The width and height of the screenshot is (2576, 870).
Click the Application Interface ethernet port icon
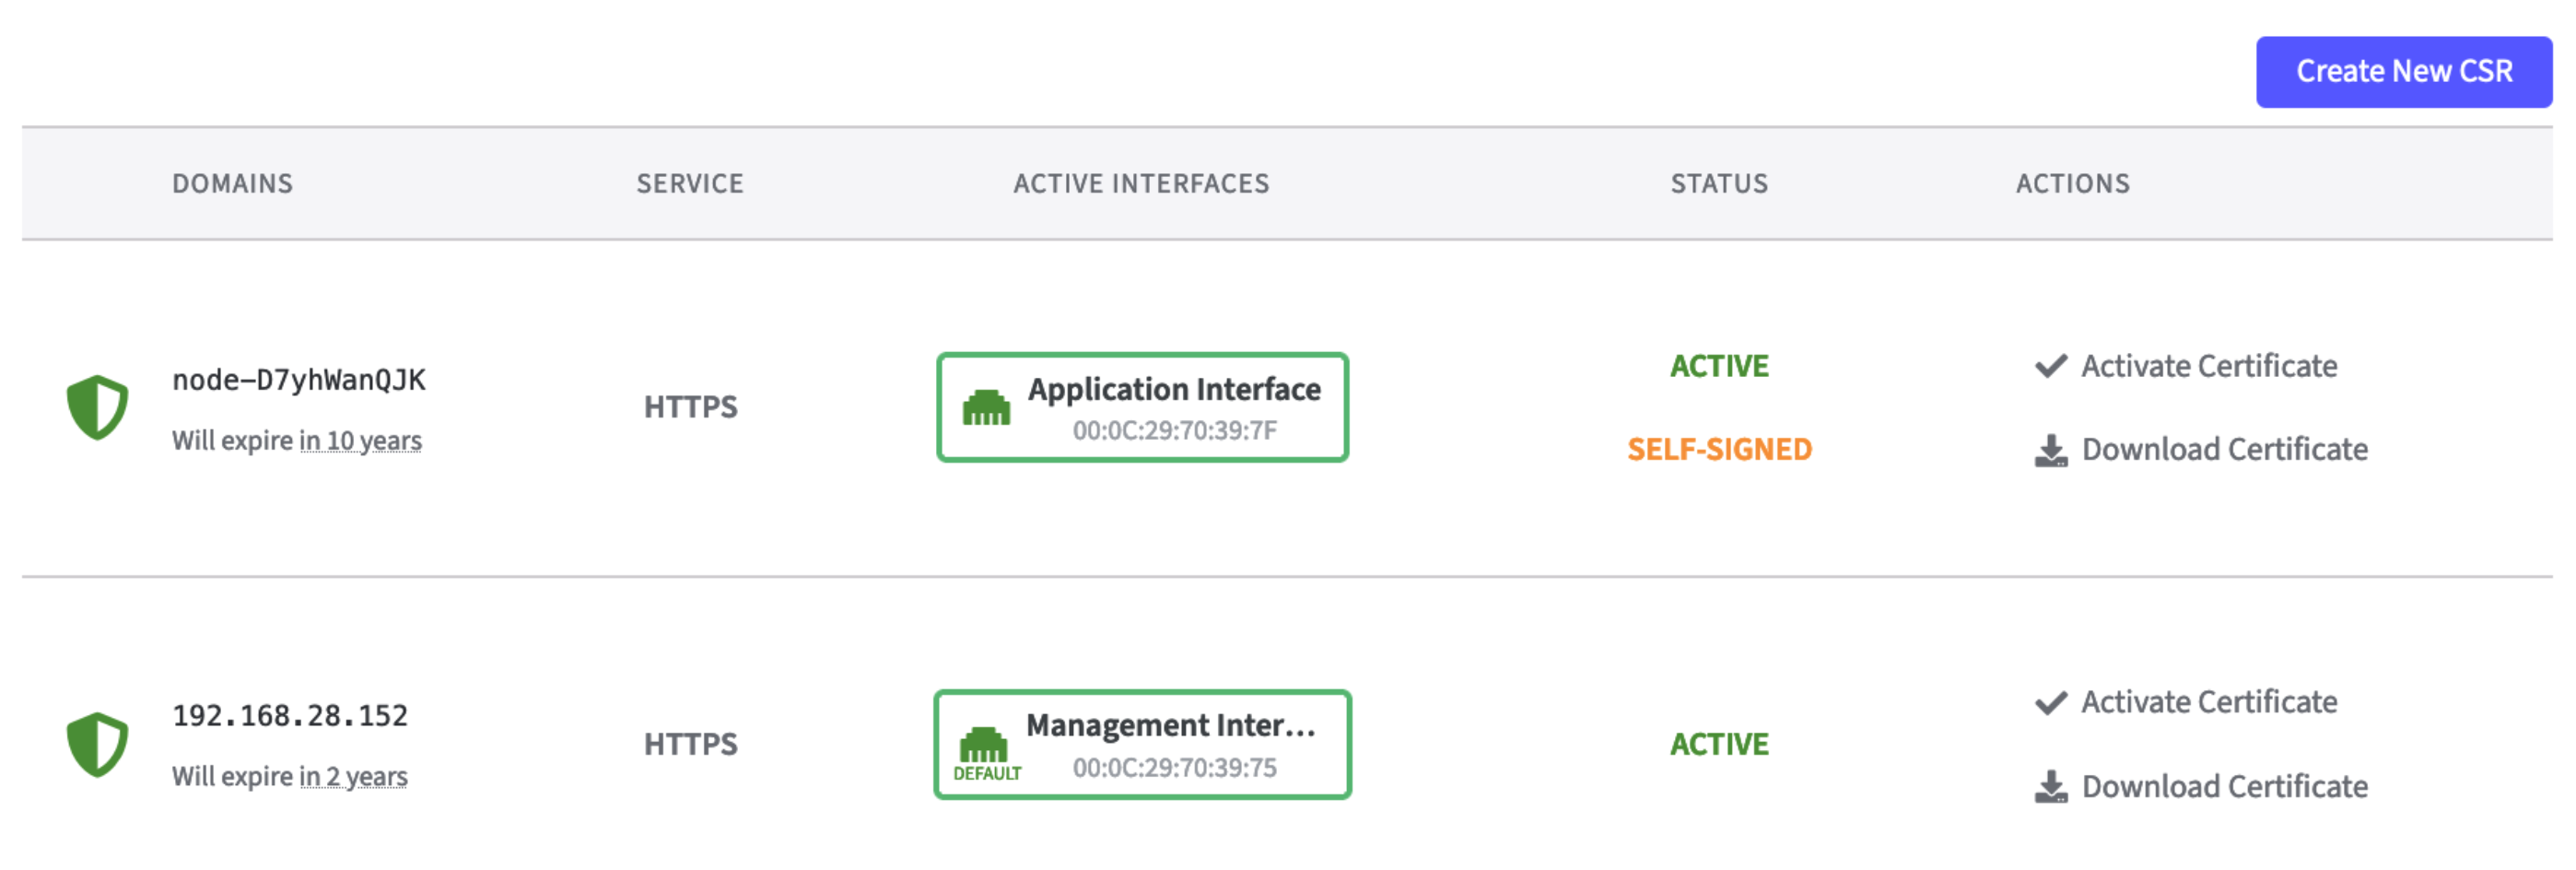tap(986, 408)
